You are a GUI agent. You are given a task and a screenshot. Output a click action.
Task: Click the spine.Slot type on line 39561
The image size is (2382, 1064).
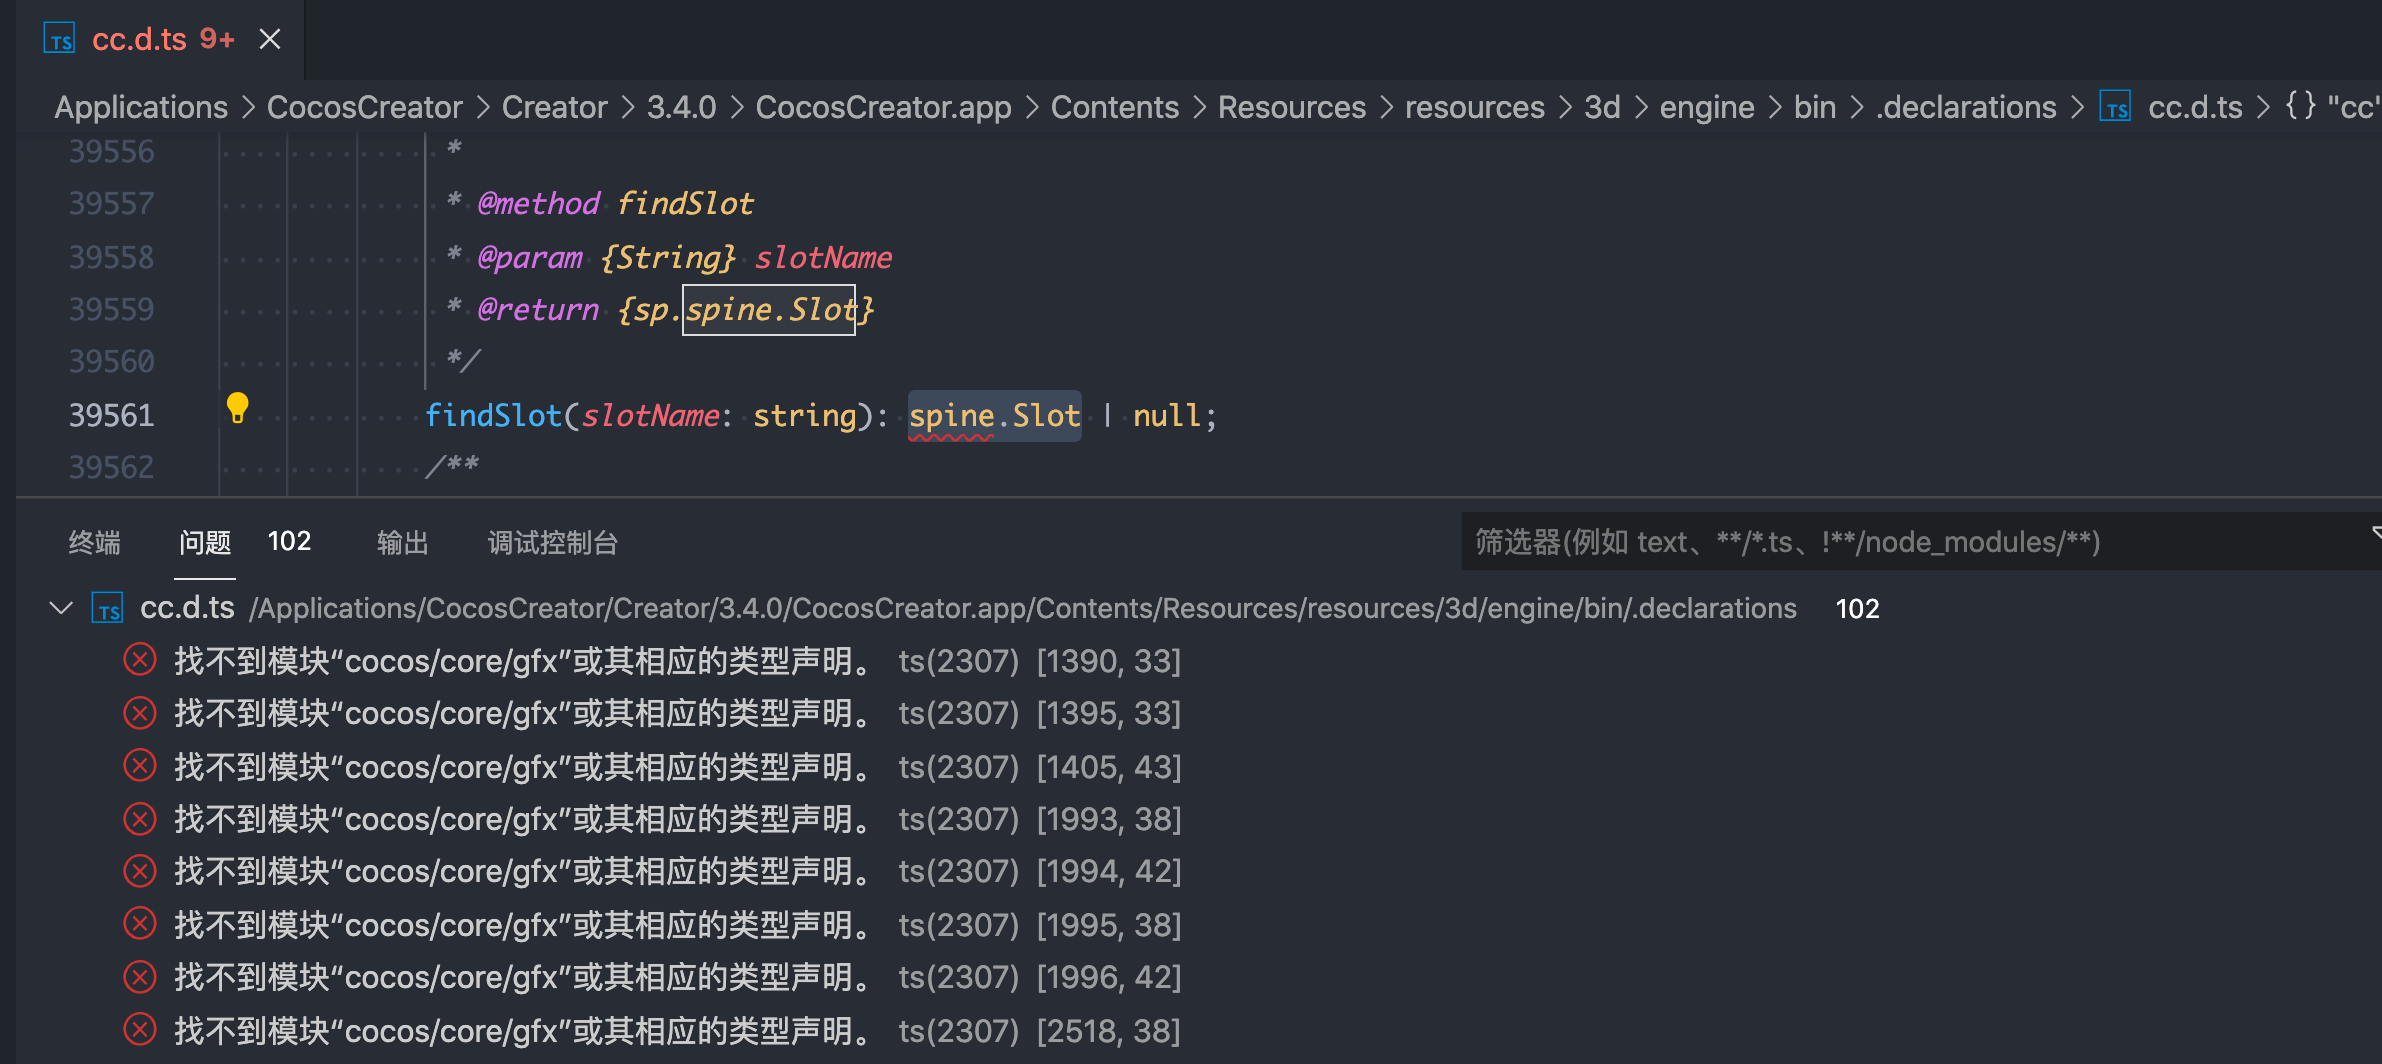point(994,416)
